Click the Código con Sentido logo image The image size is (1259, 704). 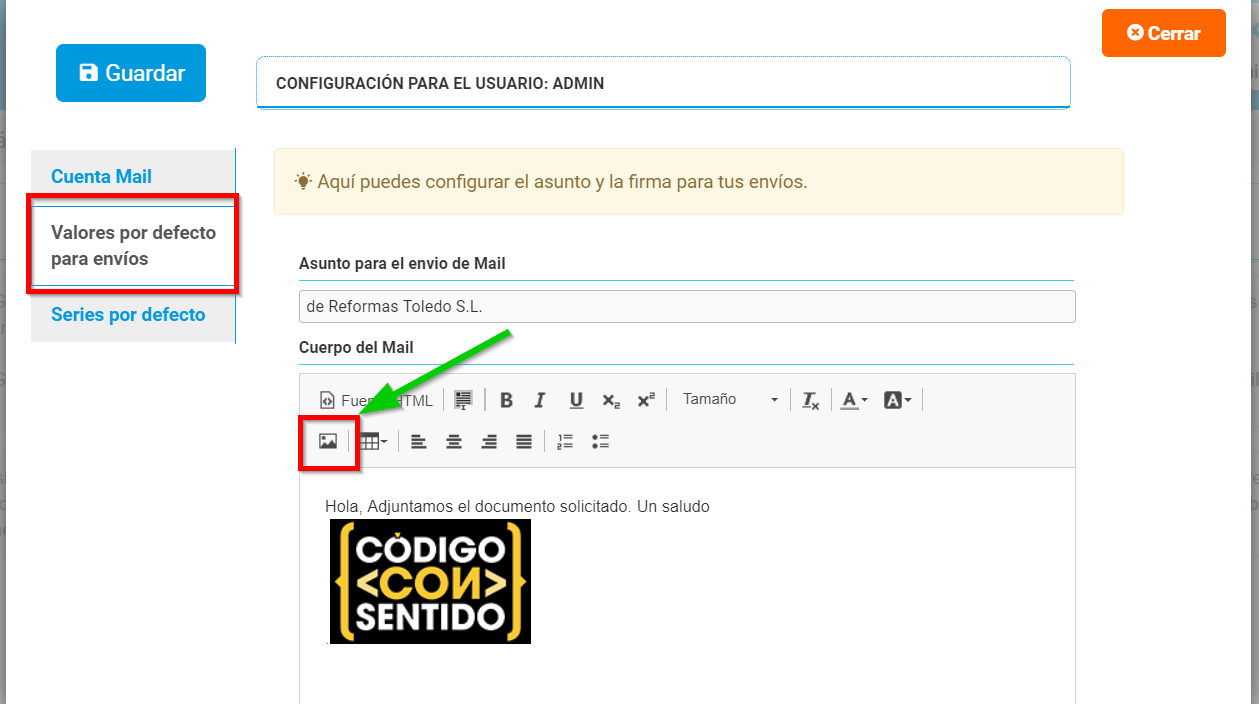click(430, 581)
